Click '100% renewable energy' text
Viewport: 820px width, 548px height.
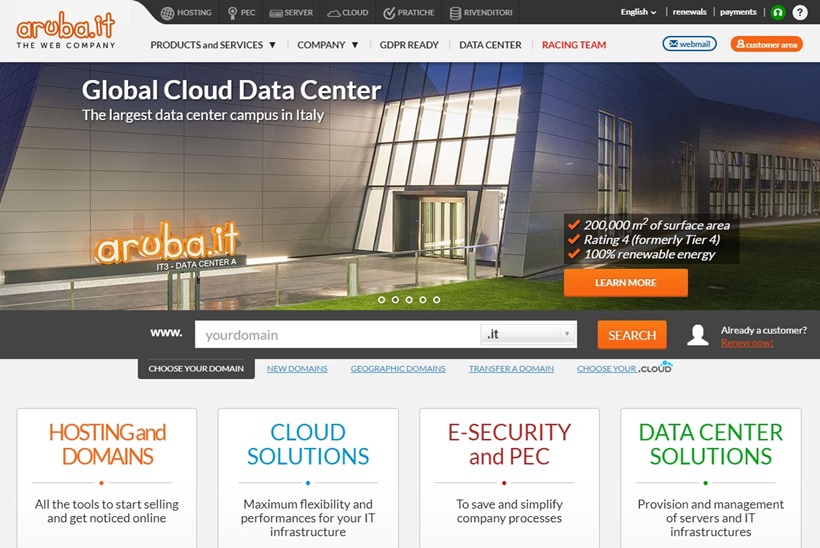coord(649,254)
